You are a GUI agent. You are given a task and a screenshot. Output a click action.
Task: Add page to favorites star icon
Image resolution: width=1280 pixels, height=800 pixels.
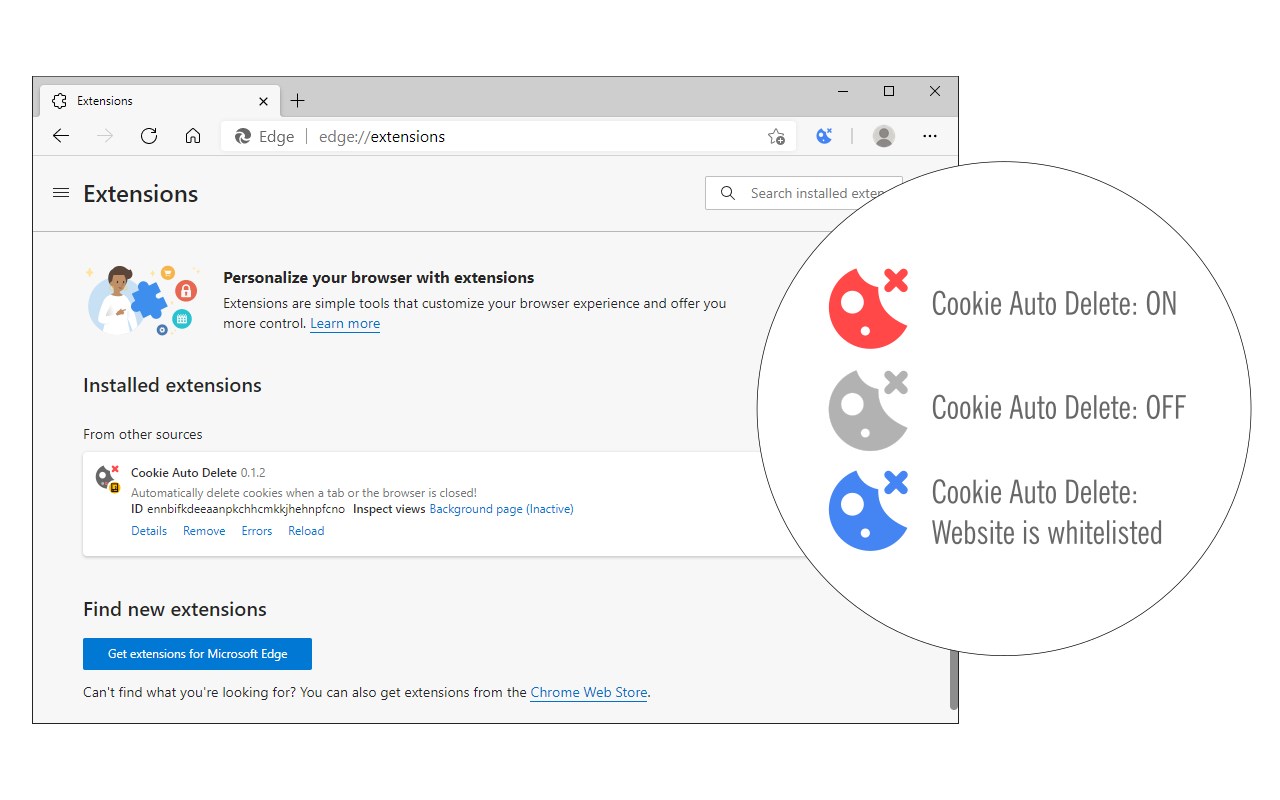776,137
